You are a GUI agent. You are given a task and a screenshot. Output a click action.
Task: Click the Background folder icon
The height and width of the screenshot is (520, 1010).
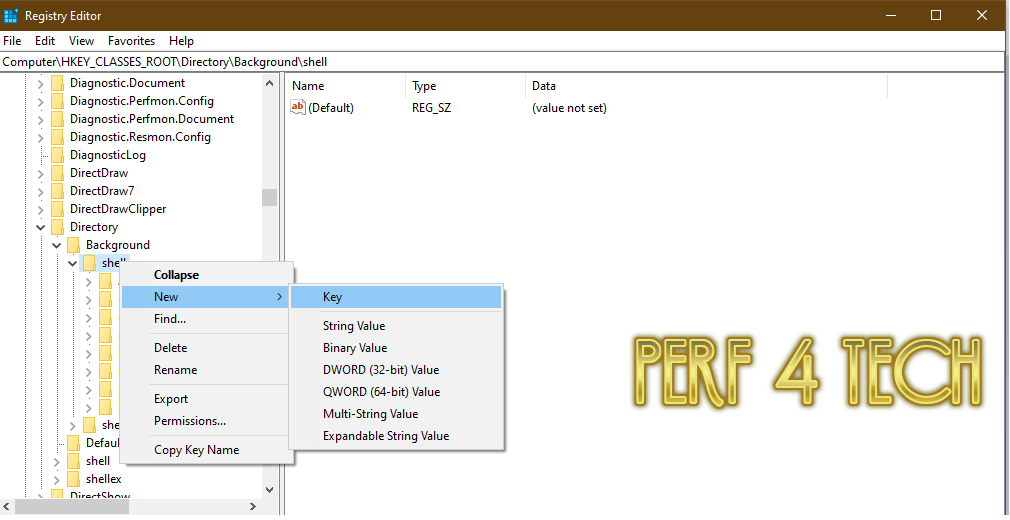tap(73, 246)
